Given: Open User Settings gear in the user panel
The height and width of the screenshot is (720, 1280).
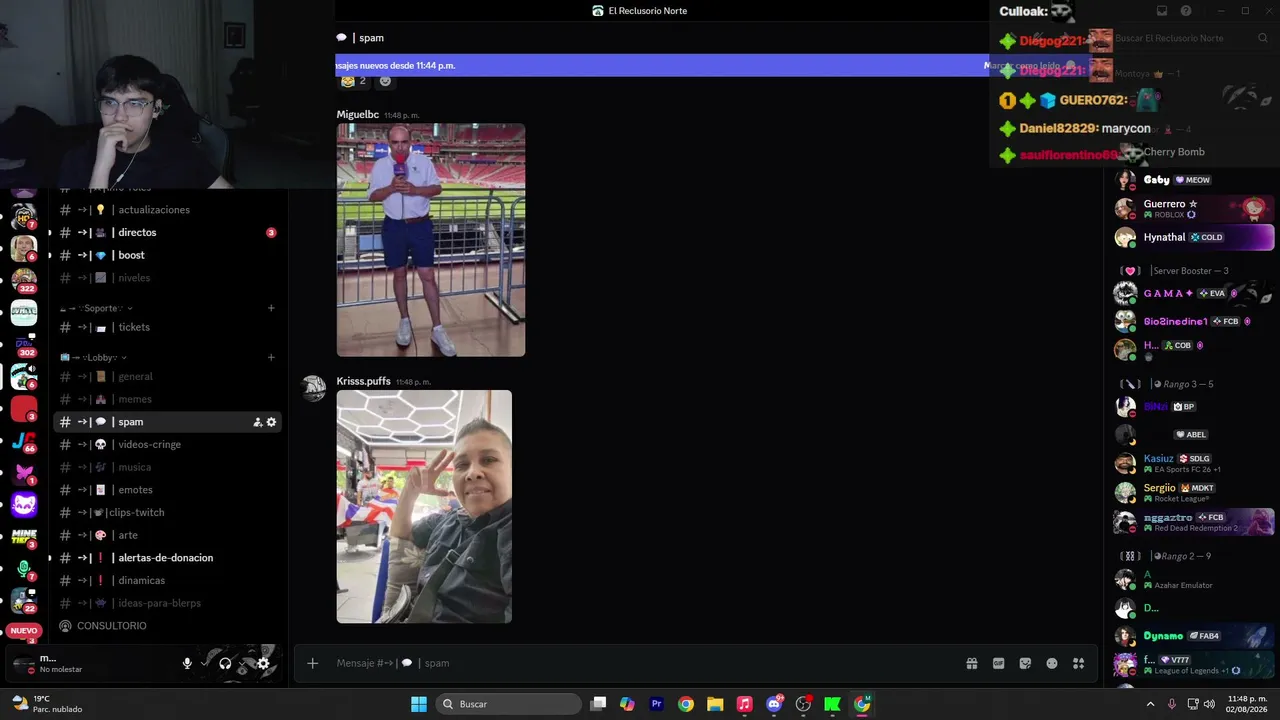Looking at the screenshot, I should click(263, 663).
